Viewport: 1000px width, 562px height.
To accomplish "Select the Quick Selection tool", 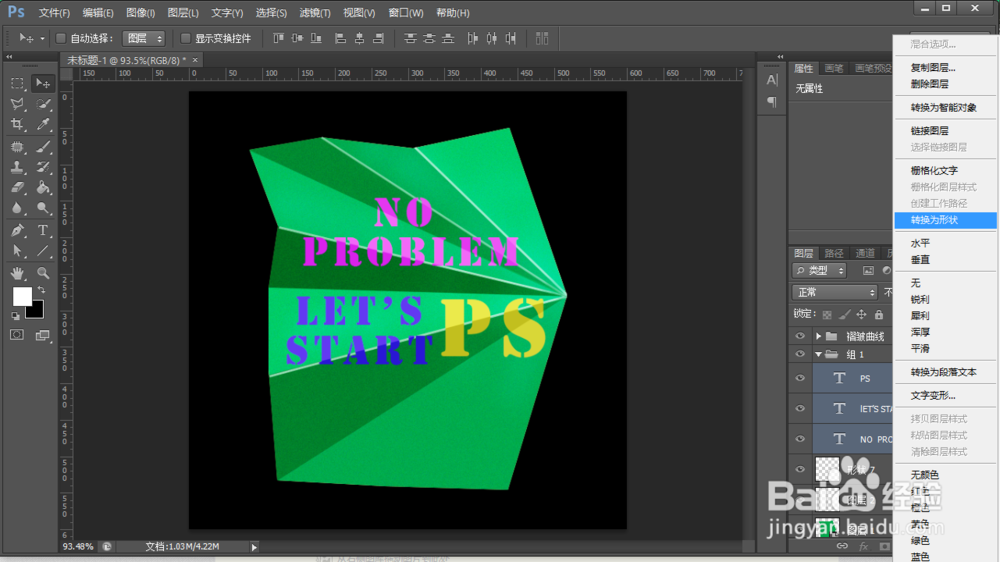I will point(43,104).
